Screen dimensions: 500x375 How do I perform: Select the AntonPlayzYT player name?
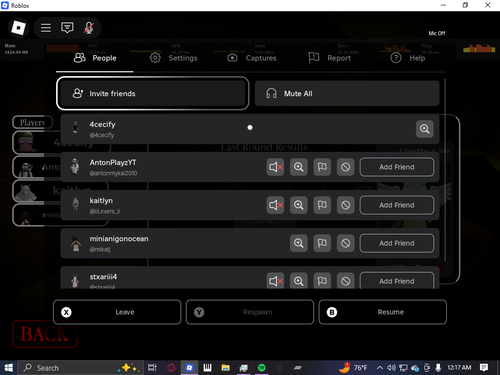tap(113, 162)
